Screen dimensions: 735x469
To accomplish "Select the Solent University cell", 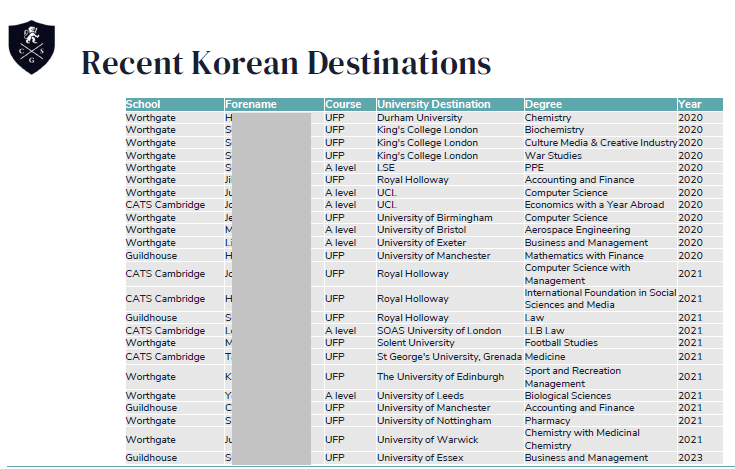I will (450, 343).
